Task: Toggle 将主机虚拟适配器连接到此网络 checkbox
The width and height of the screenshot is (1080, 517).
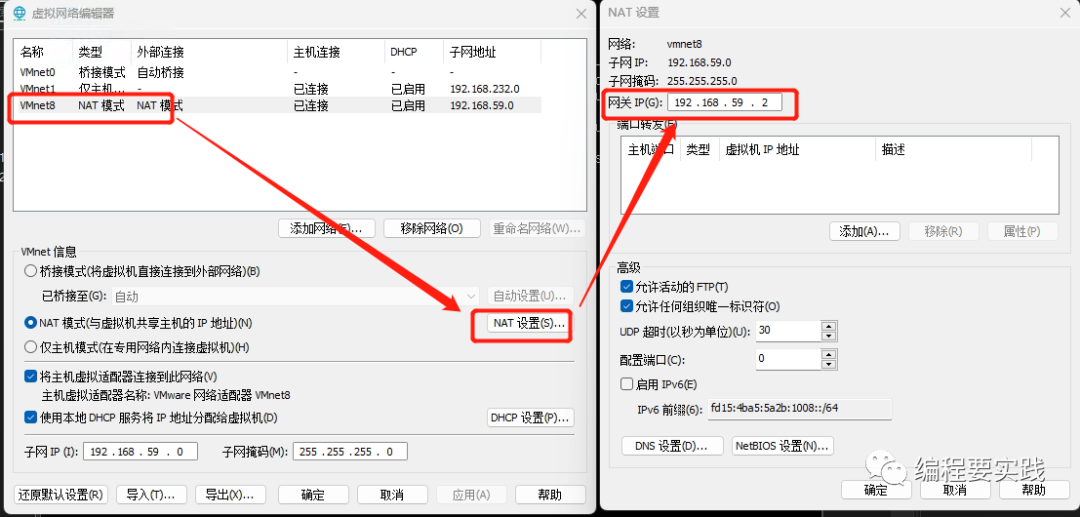Action: 30,377
